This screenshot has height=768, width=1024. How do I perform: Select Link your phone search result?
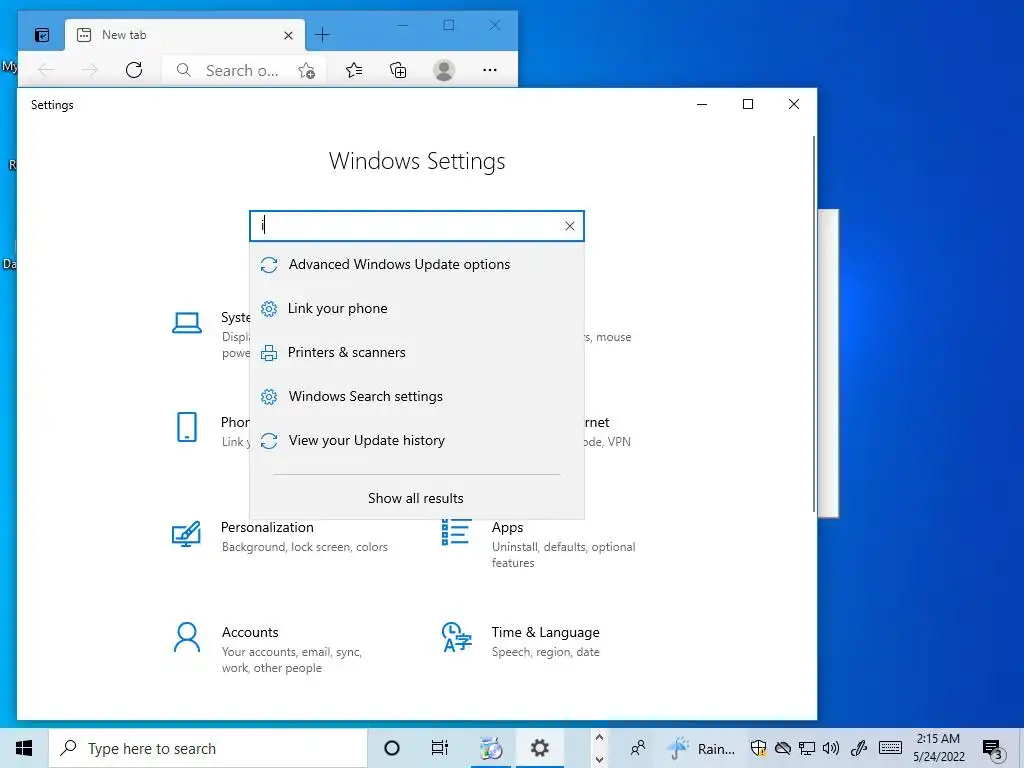[x=417, y=308]
